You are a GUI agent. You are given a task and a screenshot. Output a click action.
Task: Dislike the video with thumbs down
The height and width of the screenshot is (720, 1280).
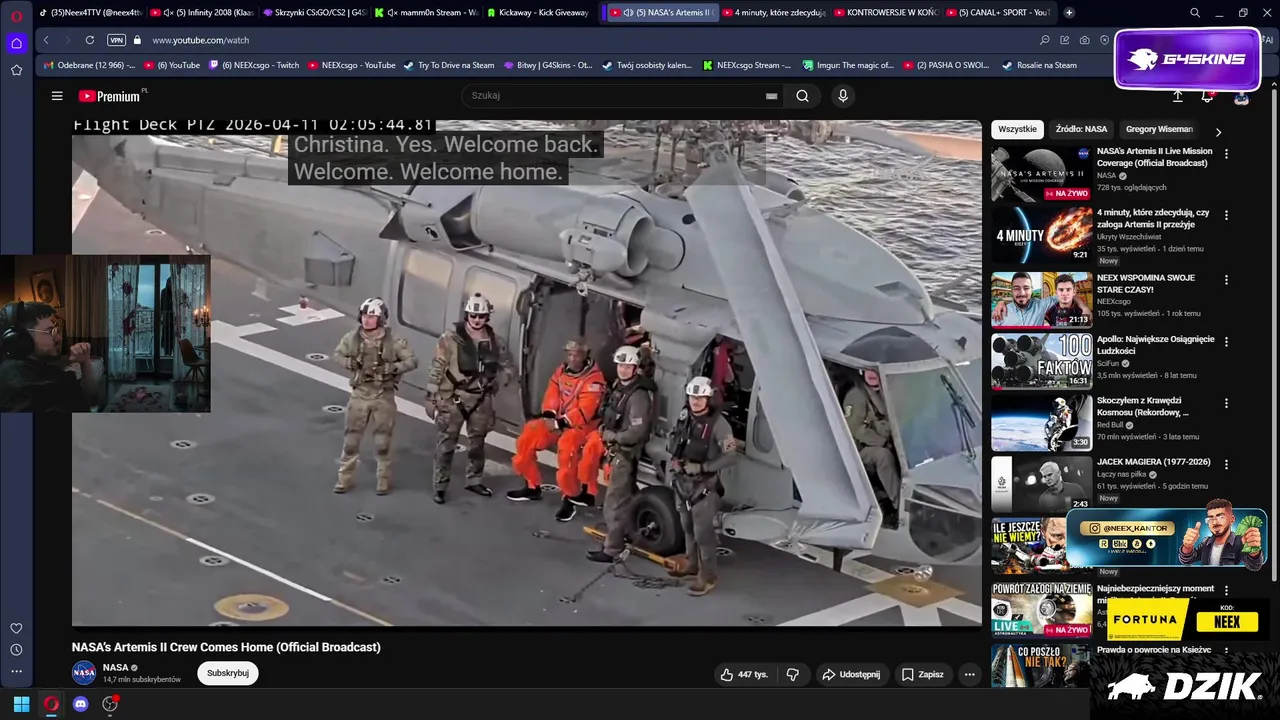point(793,675)
